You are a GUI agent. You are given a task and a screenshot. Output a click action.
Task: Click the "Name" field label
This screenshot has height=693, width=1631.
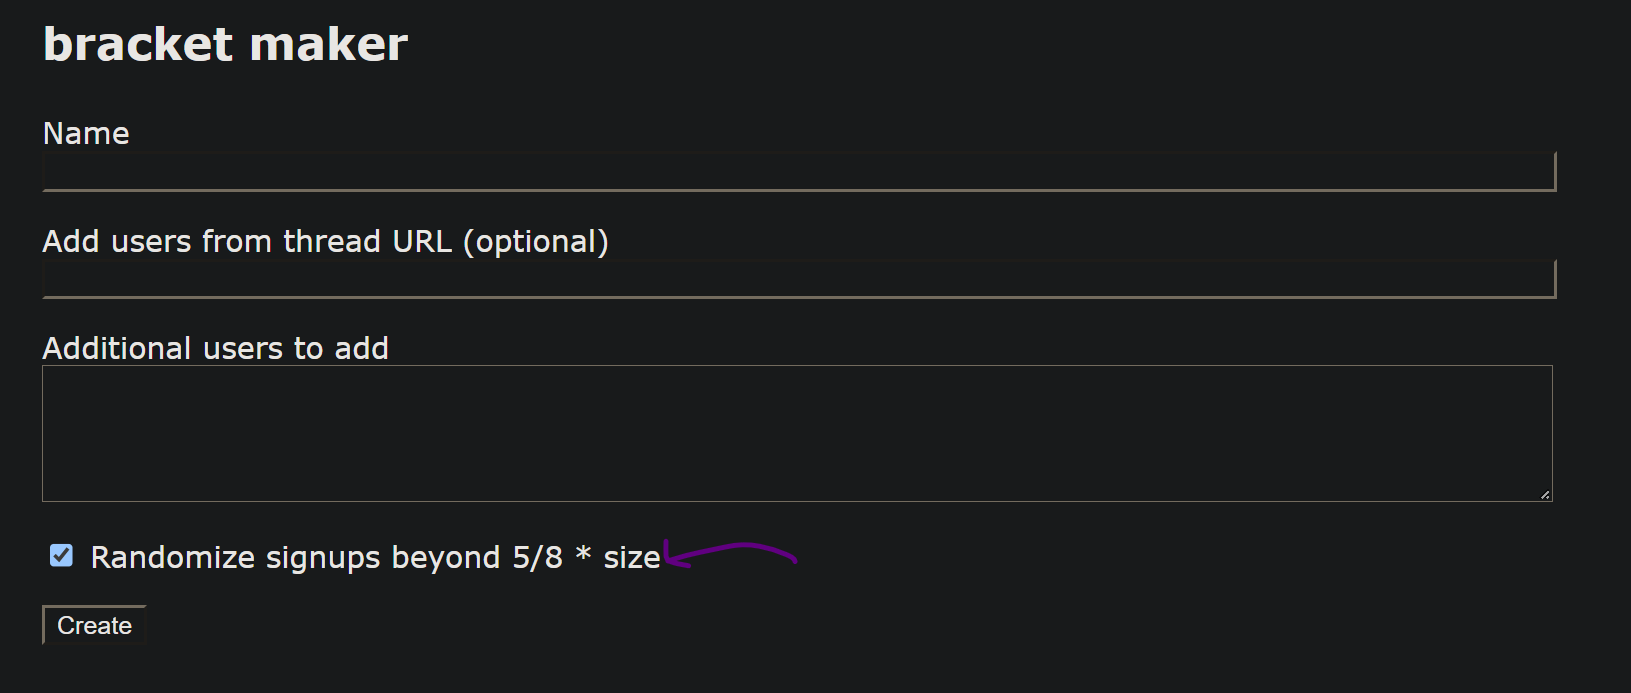86,134
